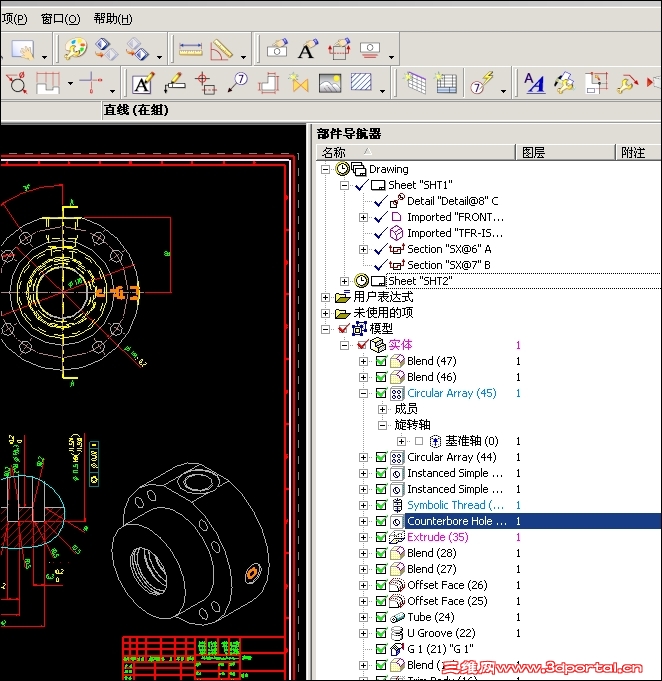The image size is (662, 681).
Task: Select Detail "Detail@8" C view
Action: point(452,201)
